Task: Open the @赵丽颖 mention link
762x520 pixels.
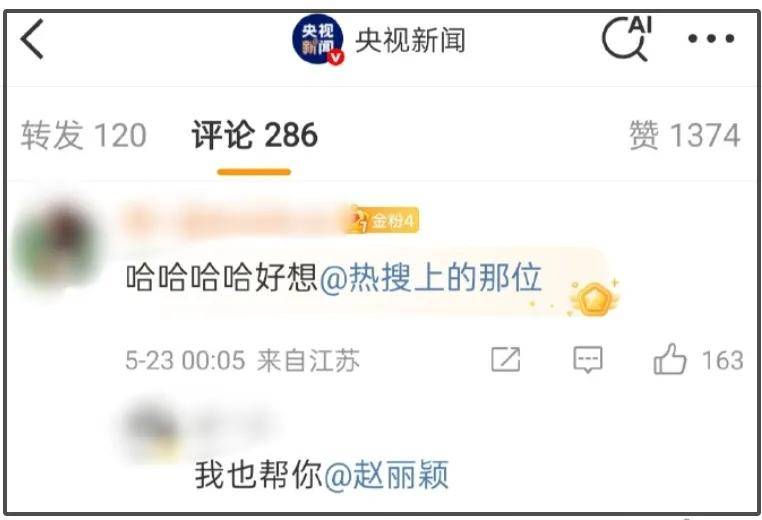Action: pos(386,475)
